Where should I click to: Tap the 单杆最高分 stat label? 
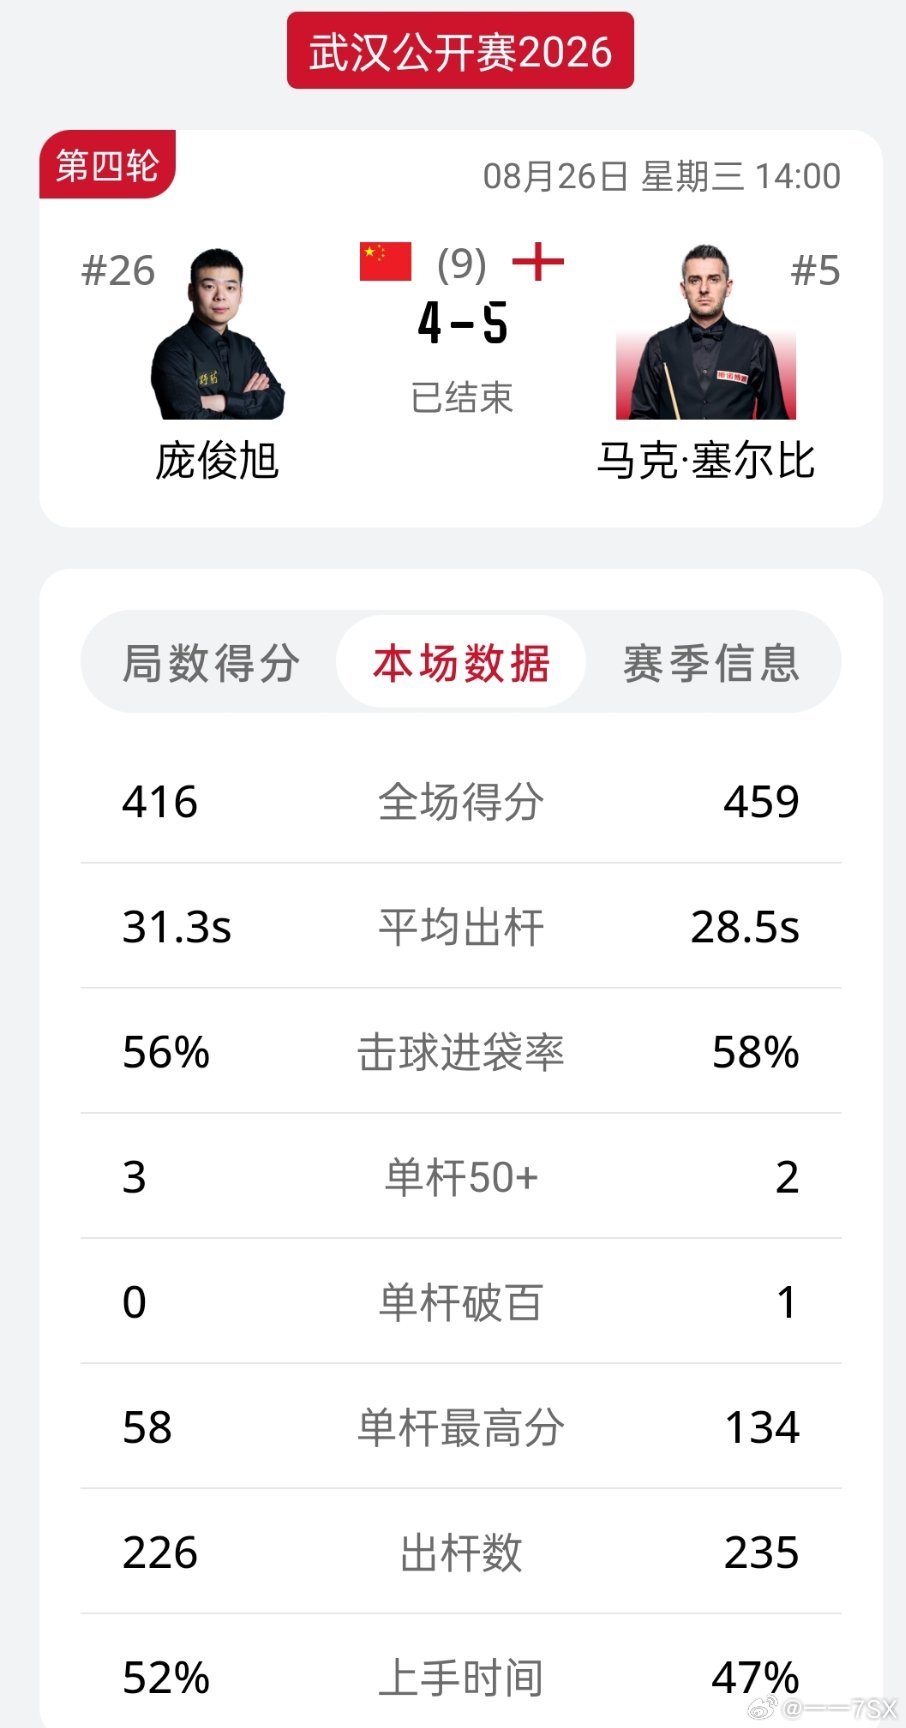click(x=461, y=1427)
